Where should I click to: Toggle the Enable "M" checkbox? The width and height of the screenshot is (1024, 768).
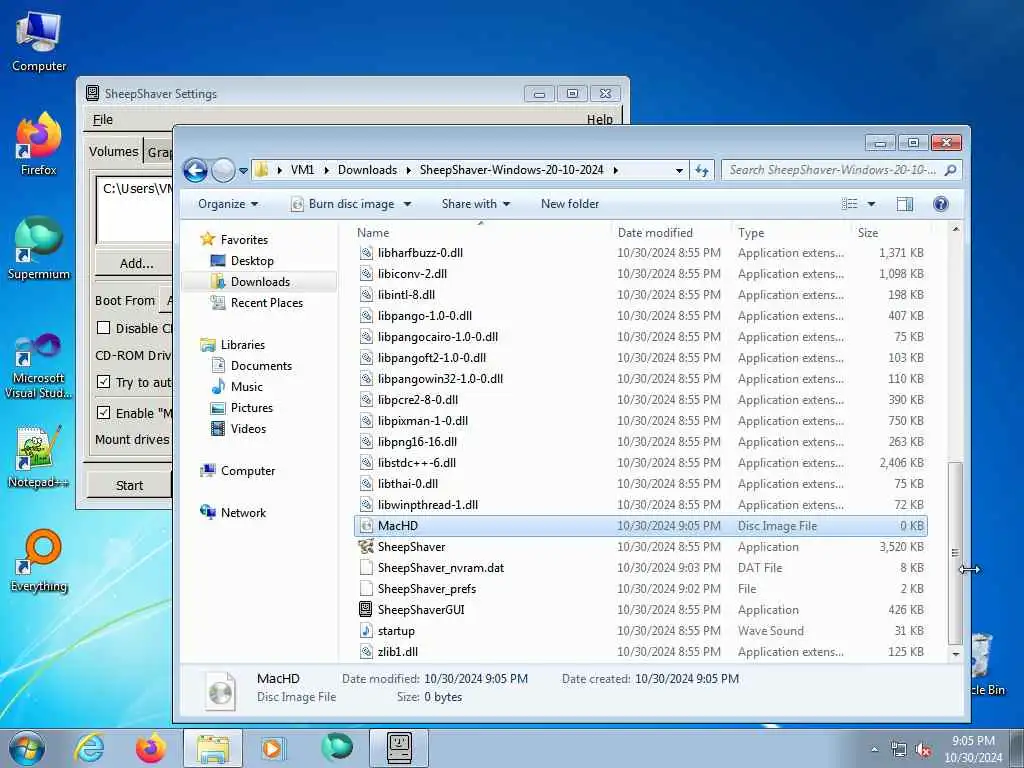point(103,412)
